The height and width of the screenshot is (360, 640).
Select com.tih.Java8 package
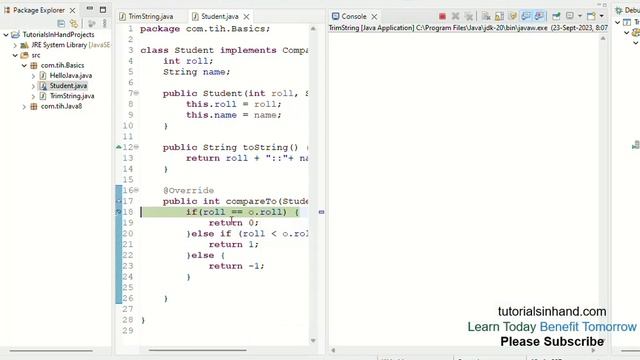click(x=61, y=106)
